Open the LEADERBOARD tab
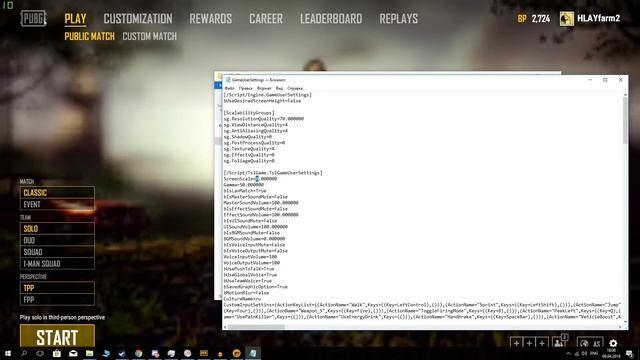 [331, 19]
